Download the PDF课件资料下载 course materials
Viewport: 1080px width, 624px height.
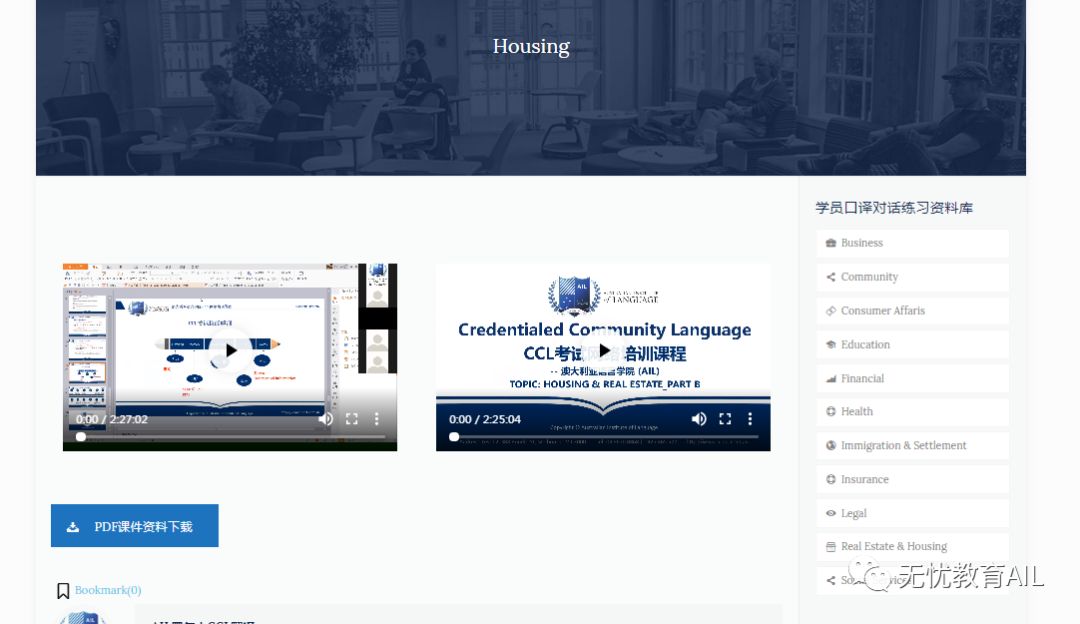[134, 526]
